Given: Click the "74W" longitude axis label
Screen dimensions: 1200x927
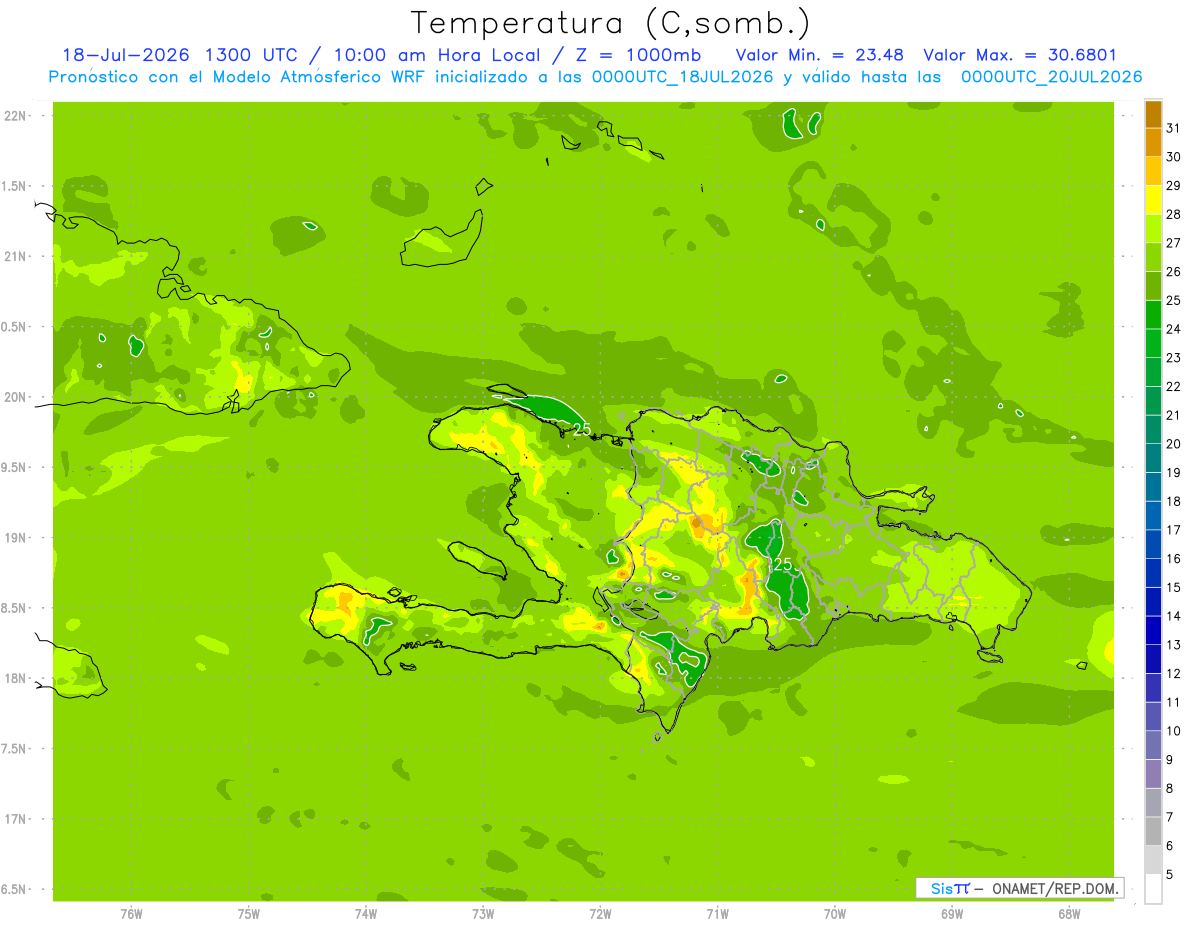Looking at the screenshot, I should click(x=366, y=913).
